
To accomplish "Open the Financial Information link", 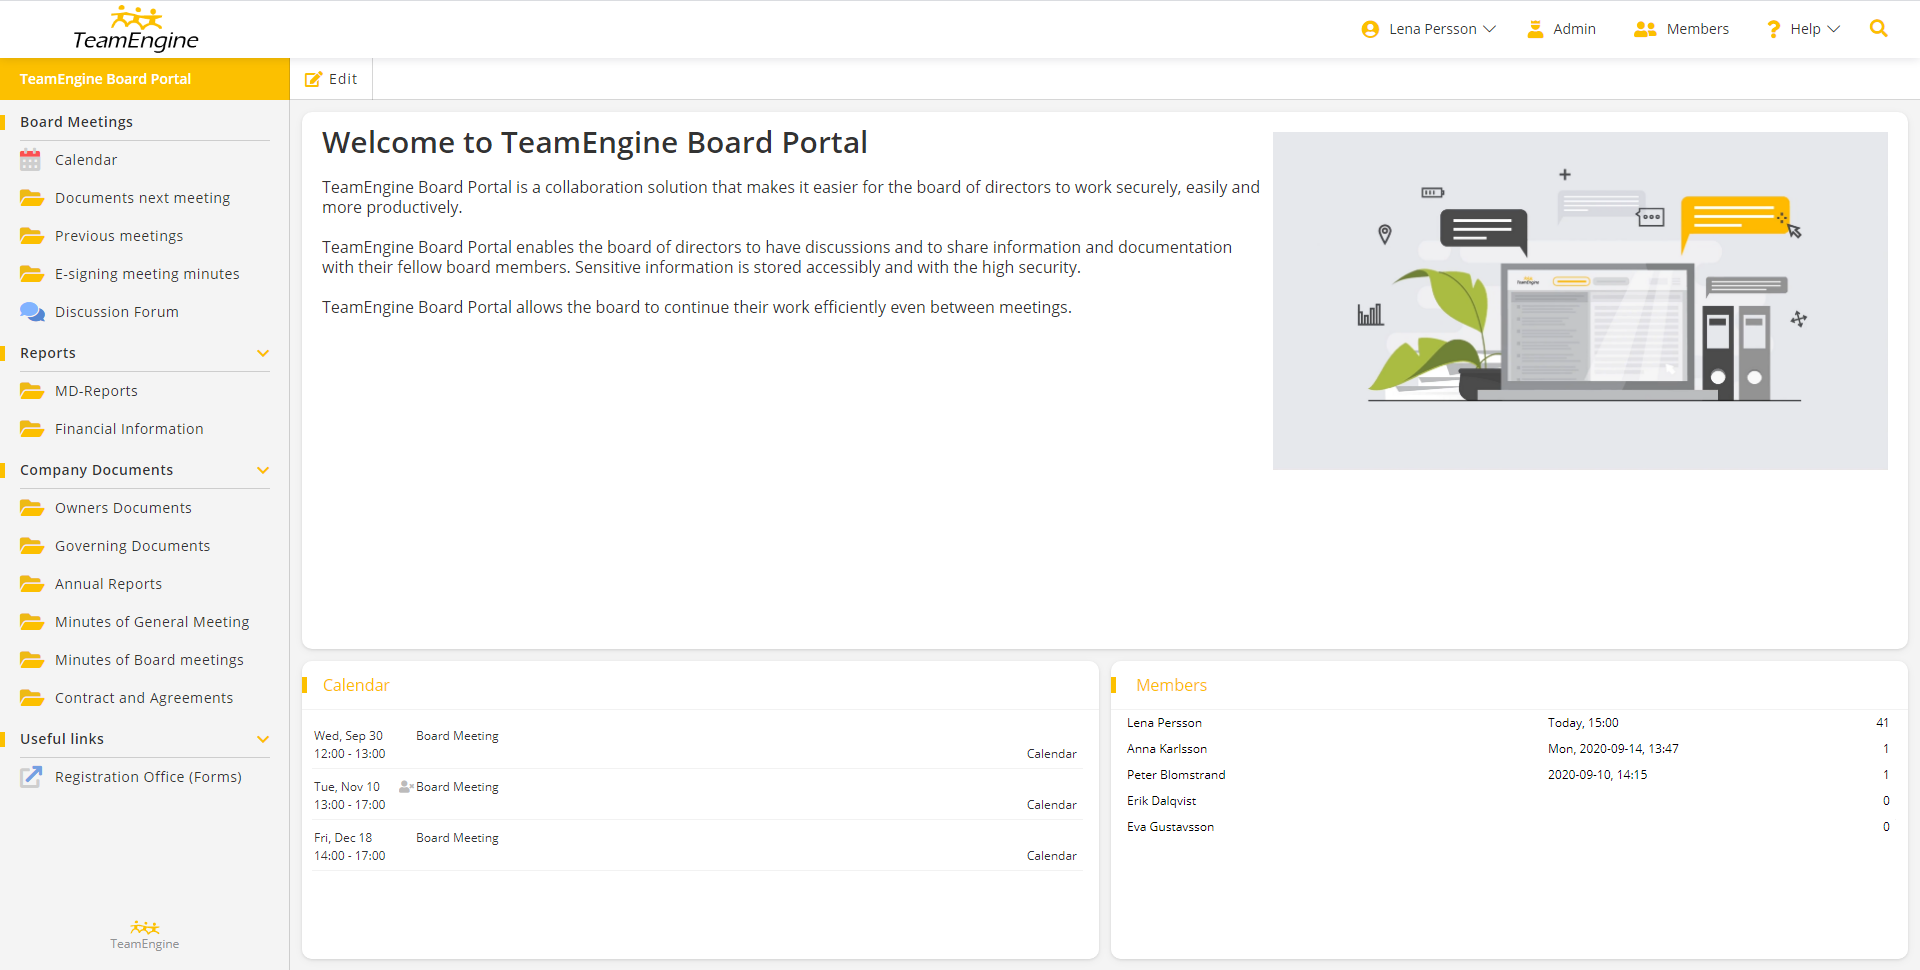I will point(129,429).
